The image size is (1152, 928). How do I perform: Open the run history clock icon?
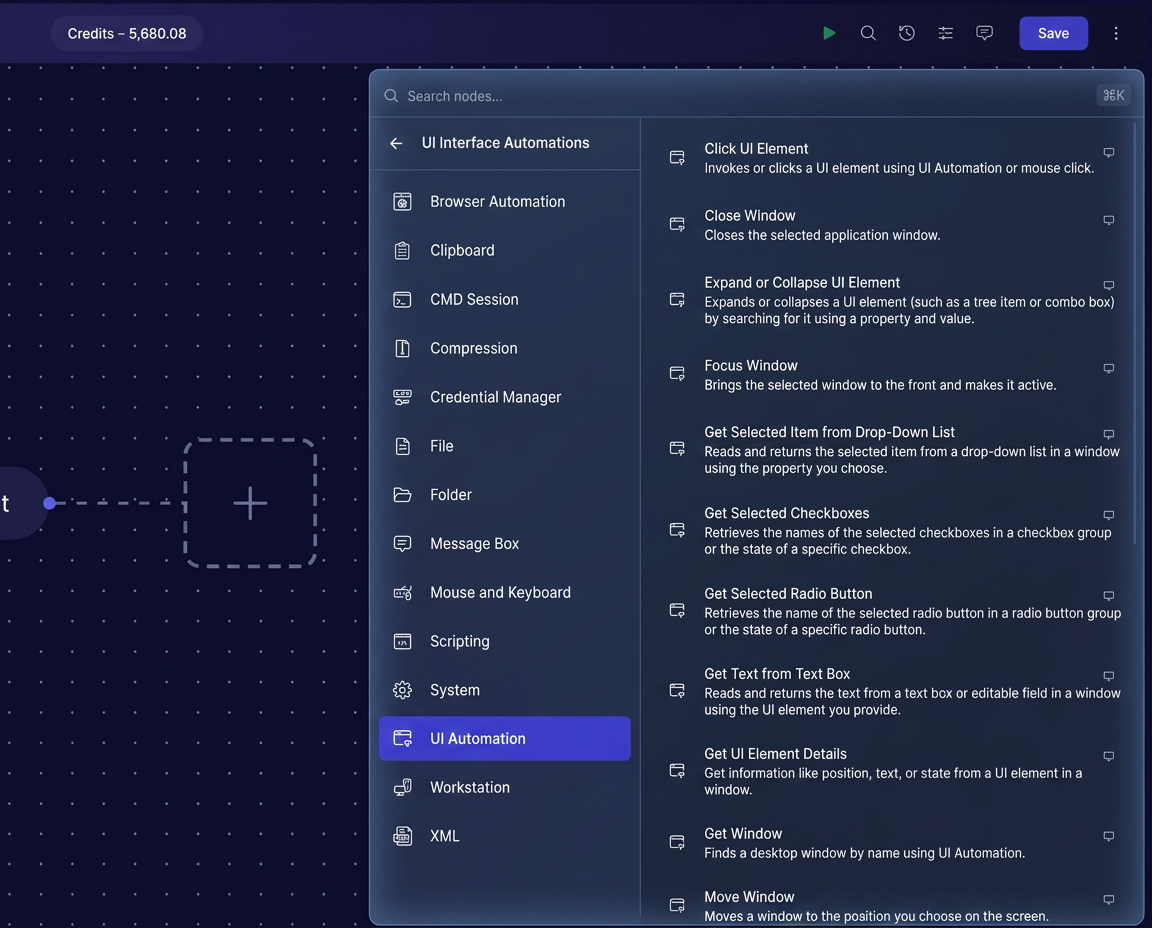pos(907,33)
